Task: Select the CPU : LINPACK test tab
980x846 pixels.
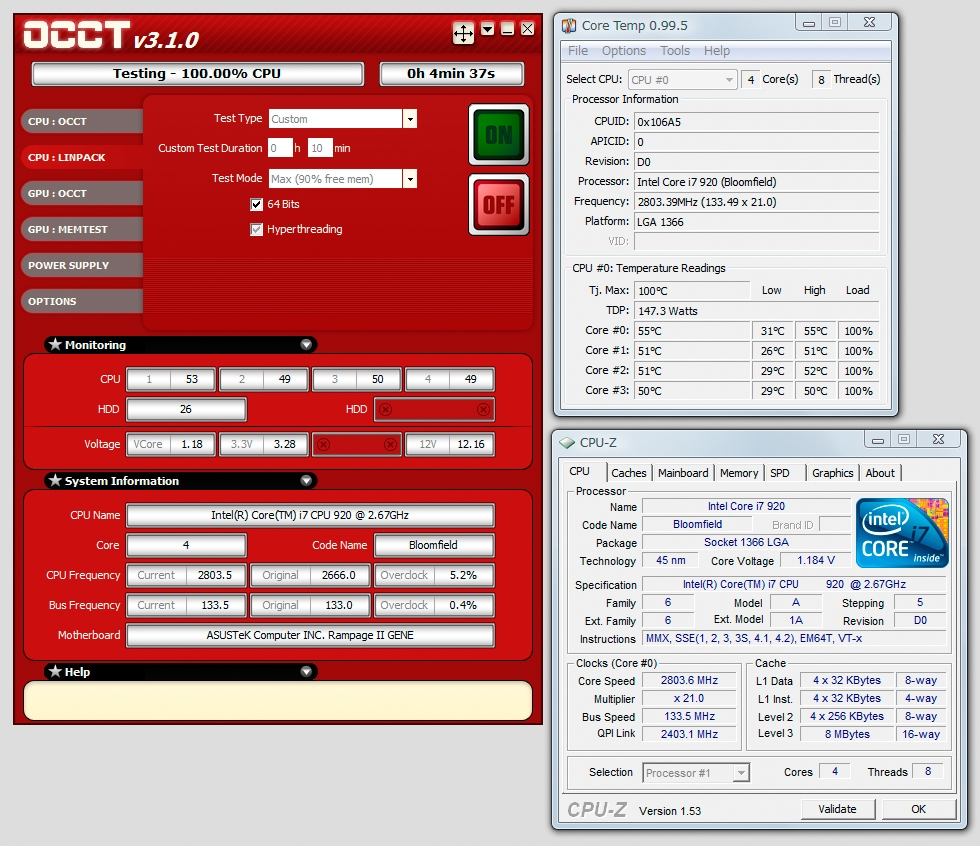Action: coord(82,157)
